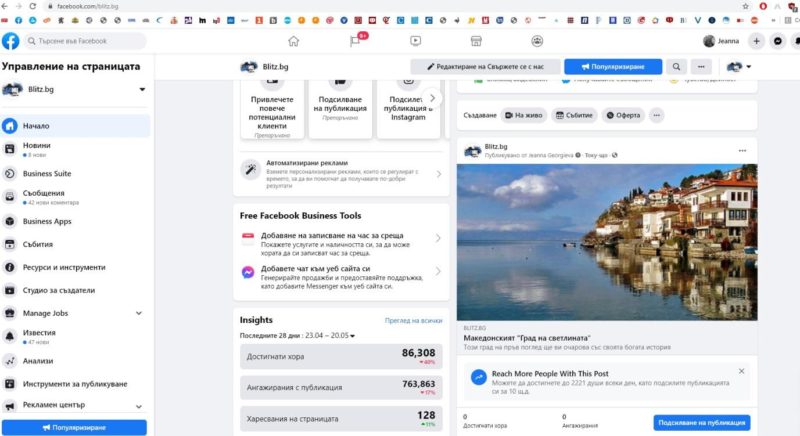
Task: Open Известия in the sidebar
Action: [76, 337]
